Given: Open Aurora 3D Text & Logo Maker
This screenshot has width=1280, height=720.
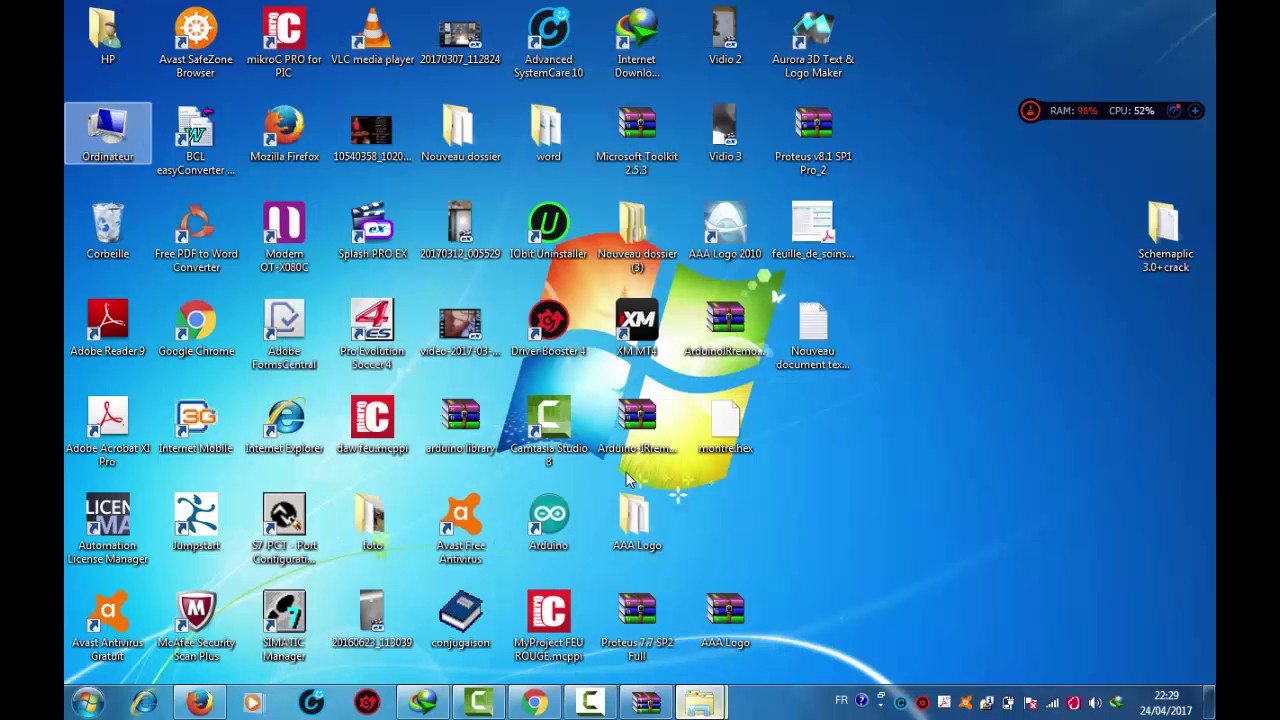Looking at the screenshot, I should point(813,43).
